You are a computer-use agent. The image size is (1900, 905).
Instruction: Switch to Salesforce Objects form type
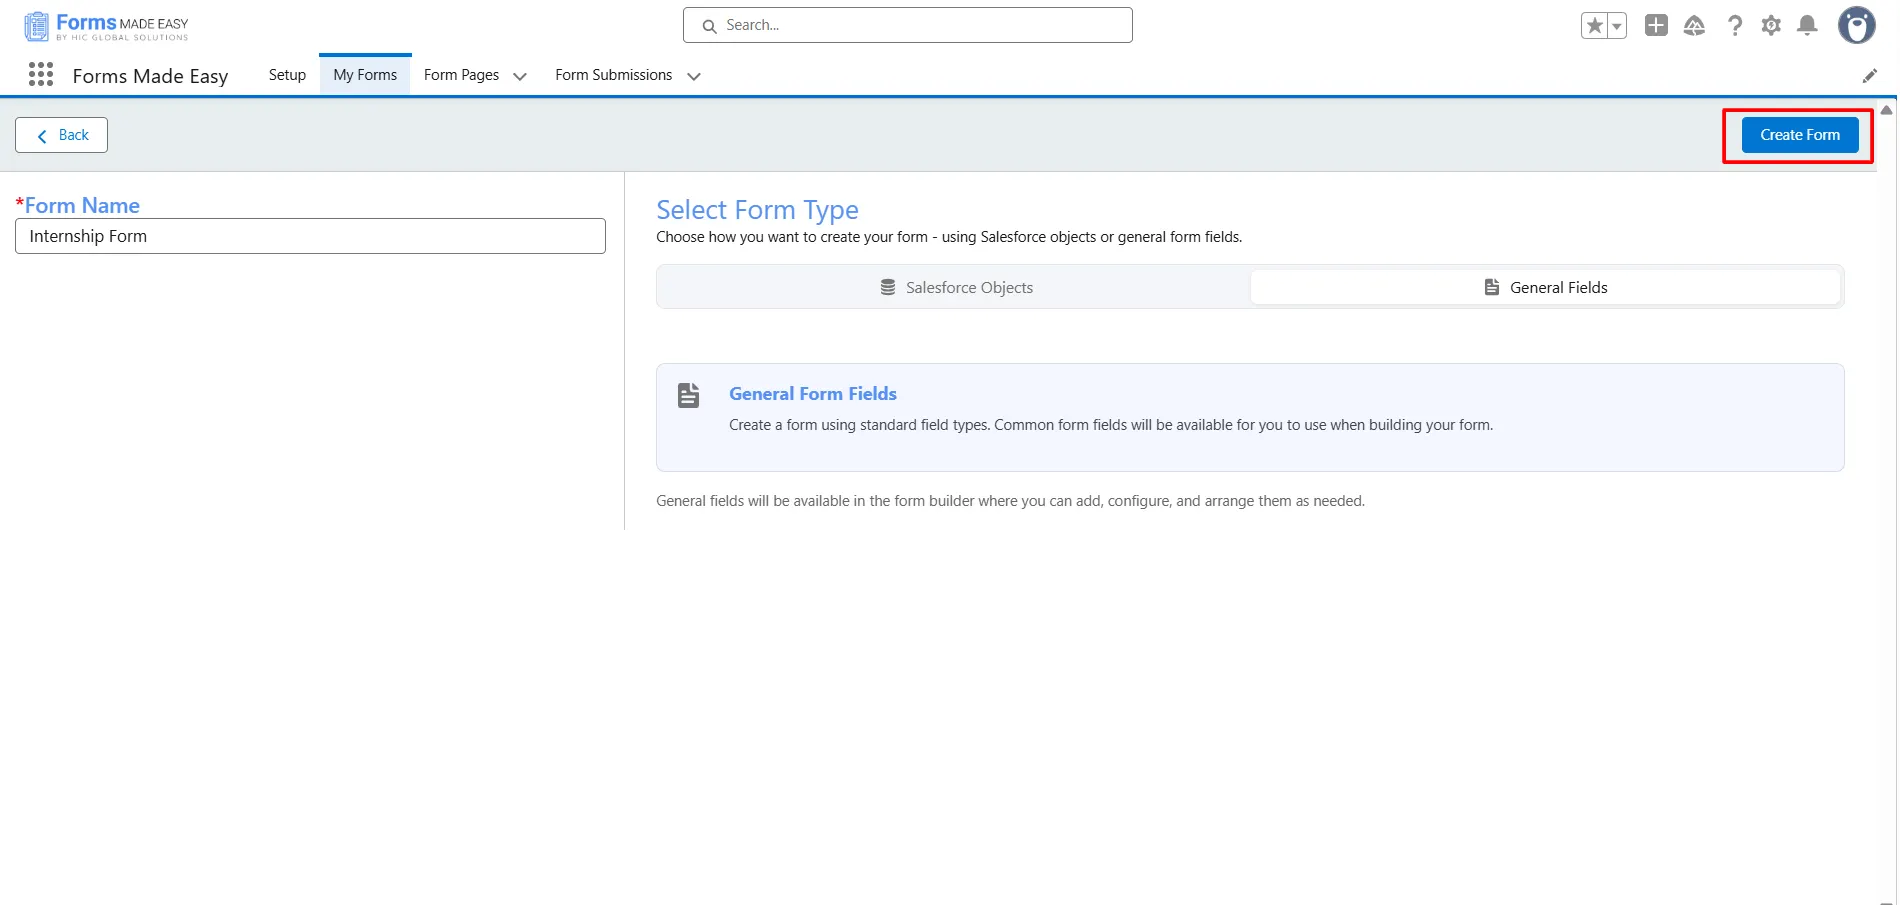coord(955,288)
